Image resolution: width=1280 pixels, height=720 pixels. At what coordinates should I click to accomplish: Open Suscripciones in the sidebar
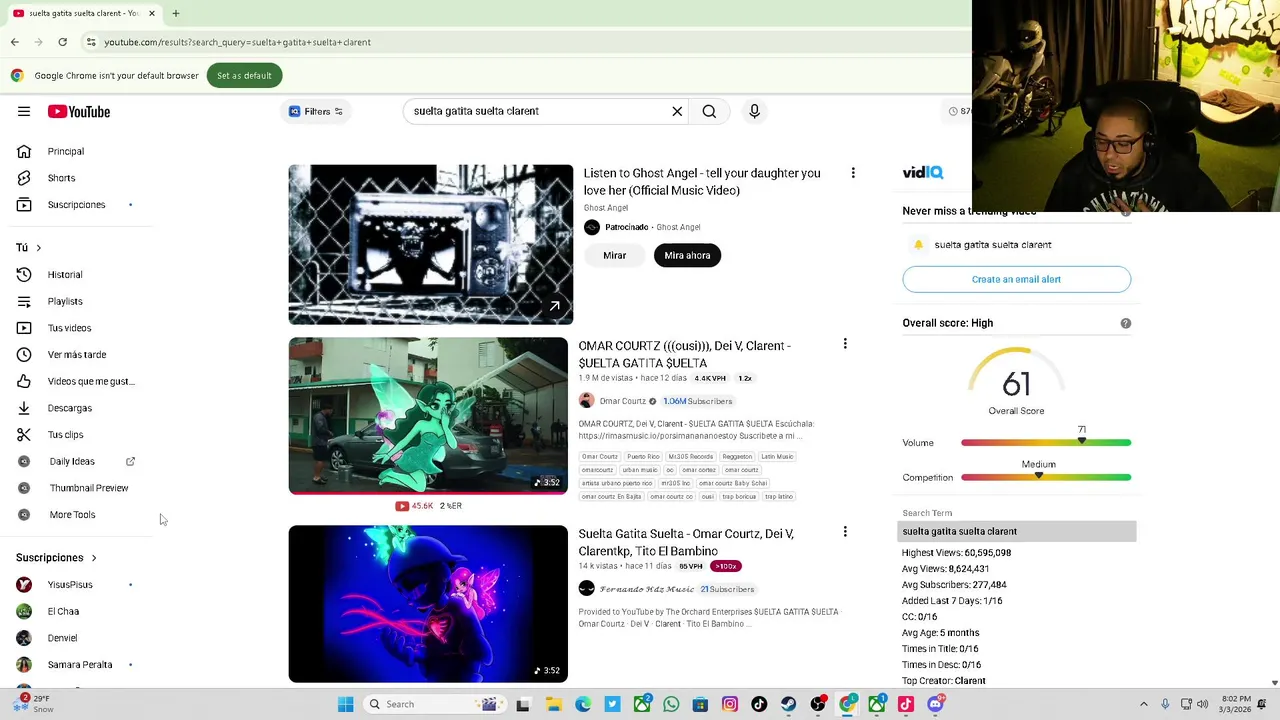pos(76,205)
